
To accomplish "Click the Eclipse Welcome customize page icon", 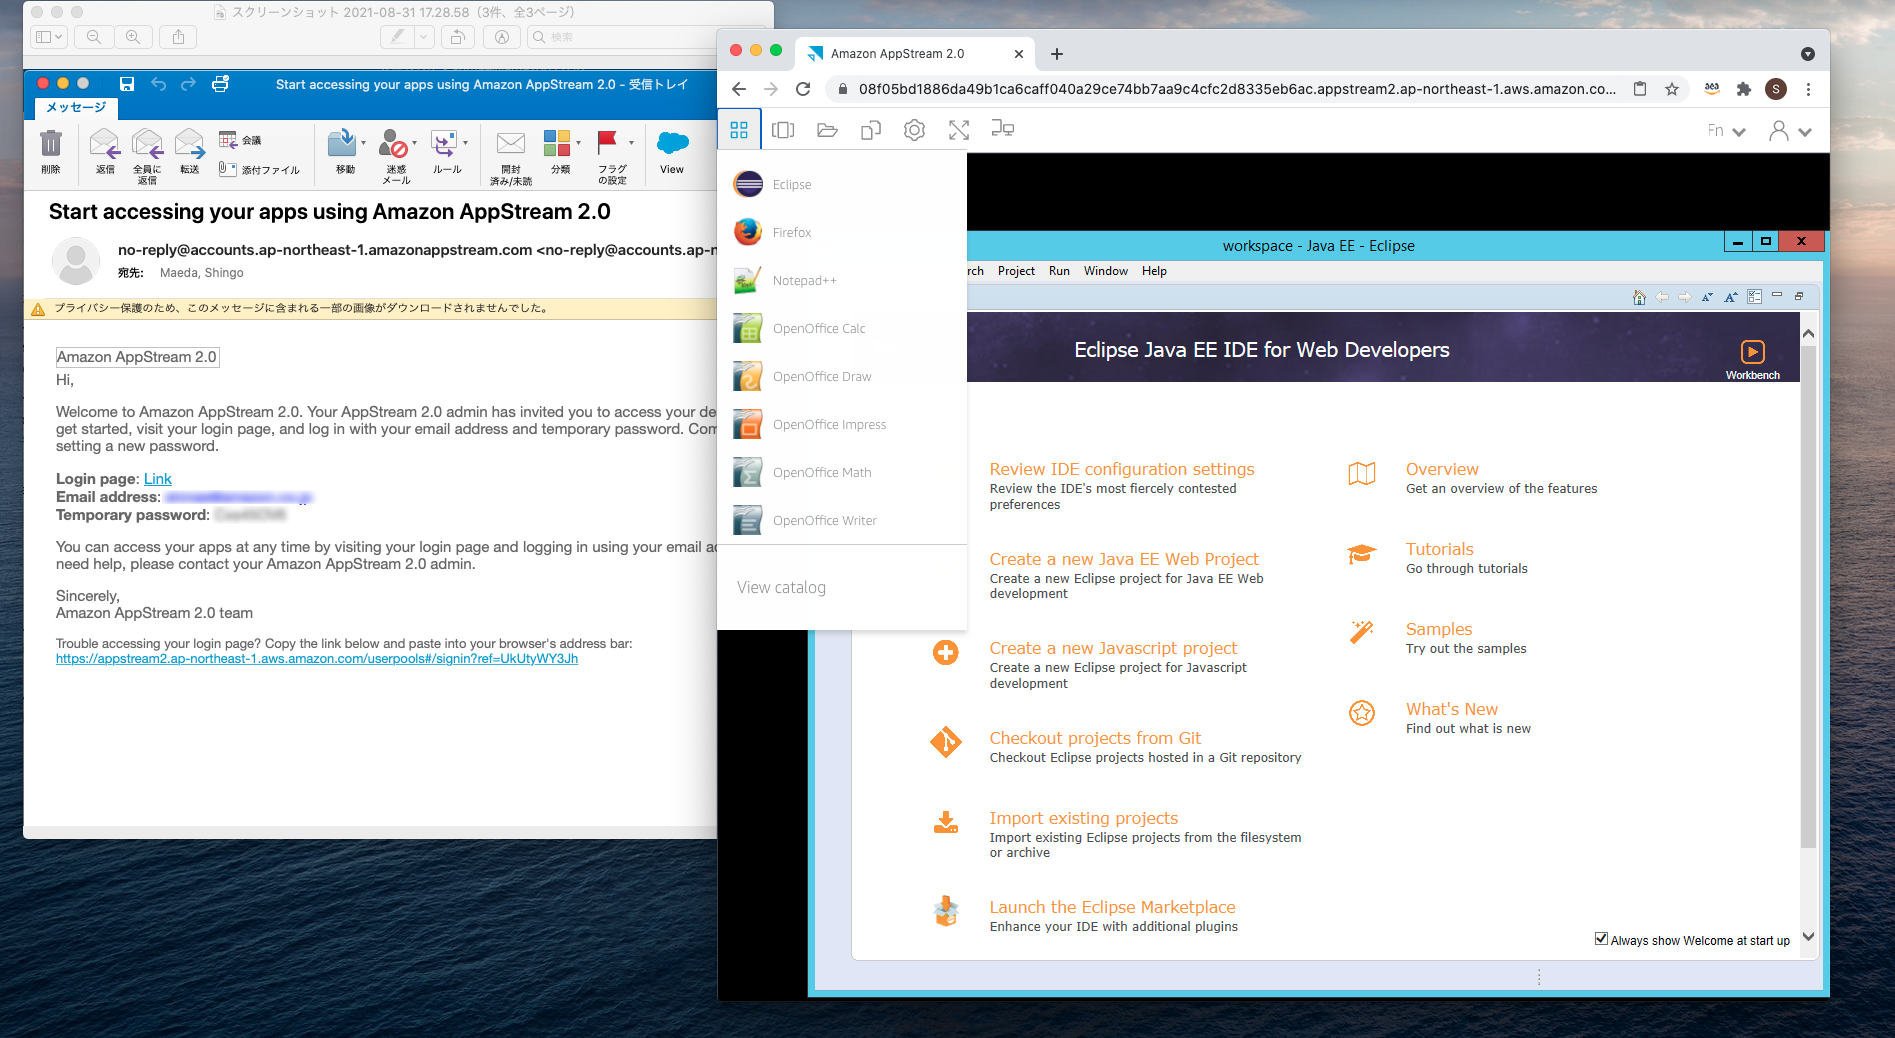I will 1755,296.
